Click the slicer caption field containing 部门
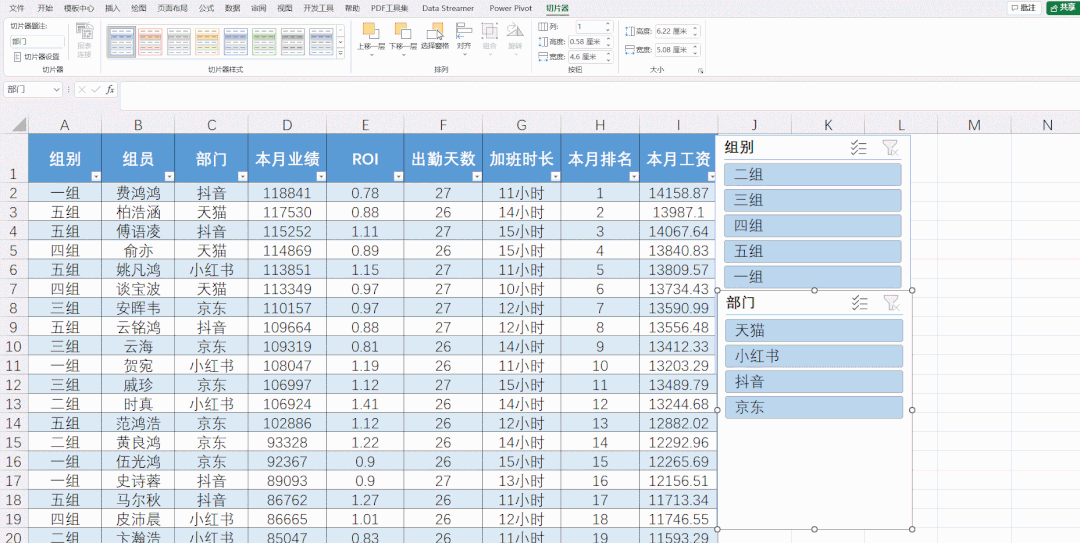The height and width of the screenshot is (543, 1080). point(37,41)
